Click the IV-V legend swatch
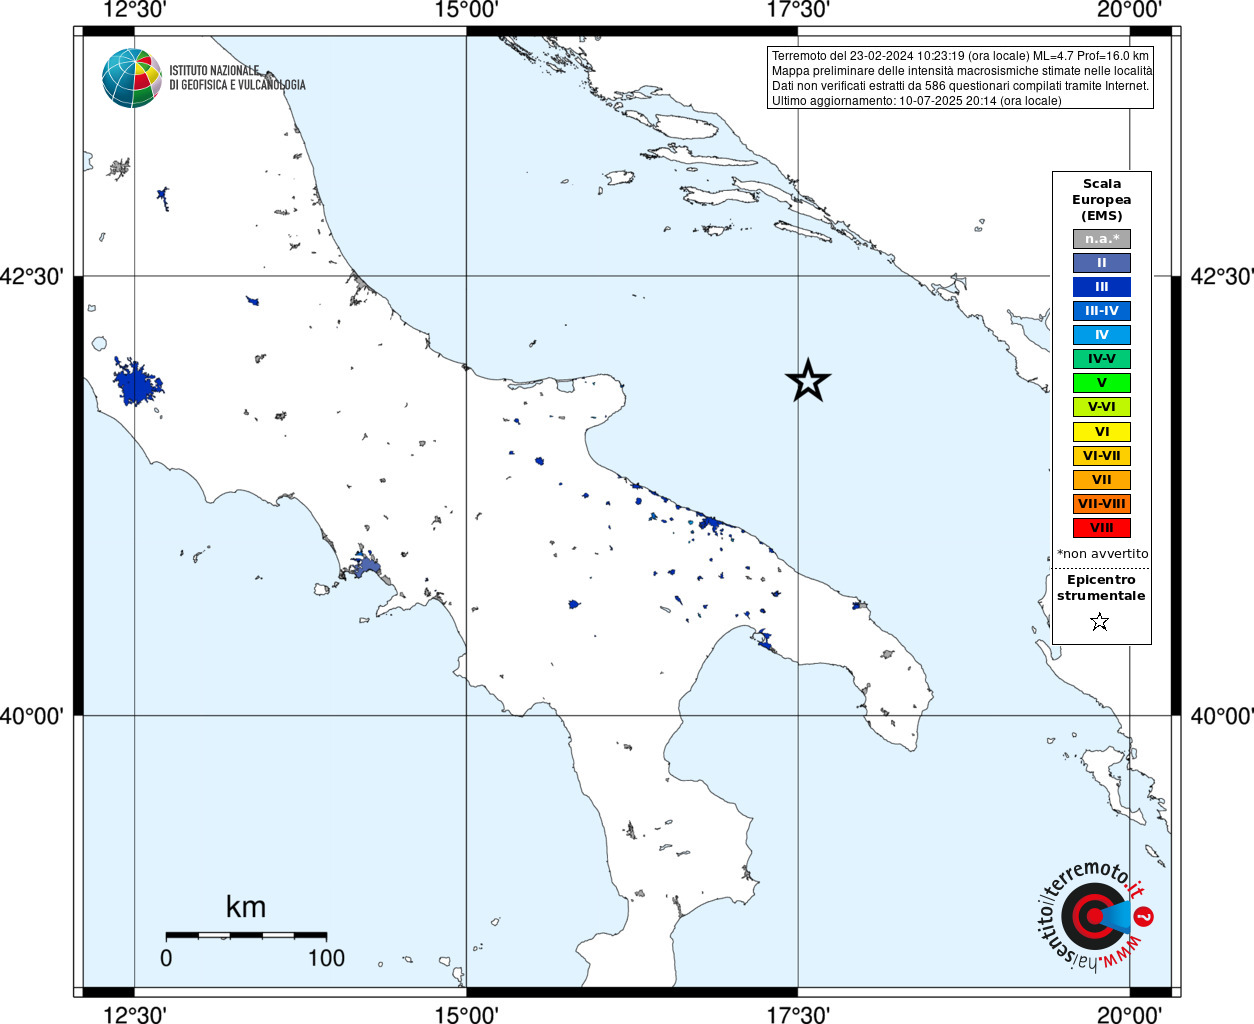Viewport: 1254px width, 1024px height. point(1102,359)
